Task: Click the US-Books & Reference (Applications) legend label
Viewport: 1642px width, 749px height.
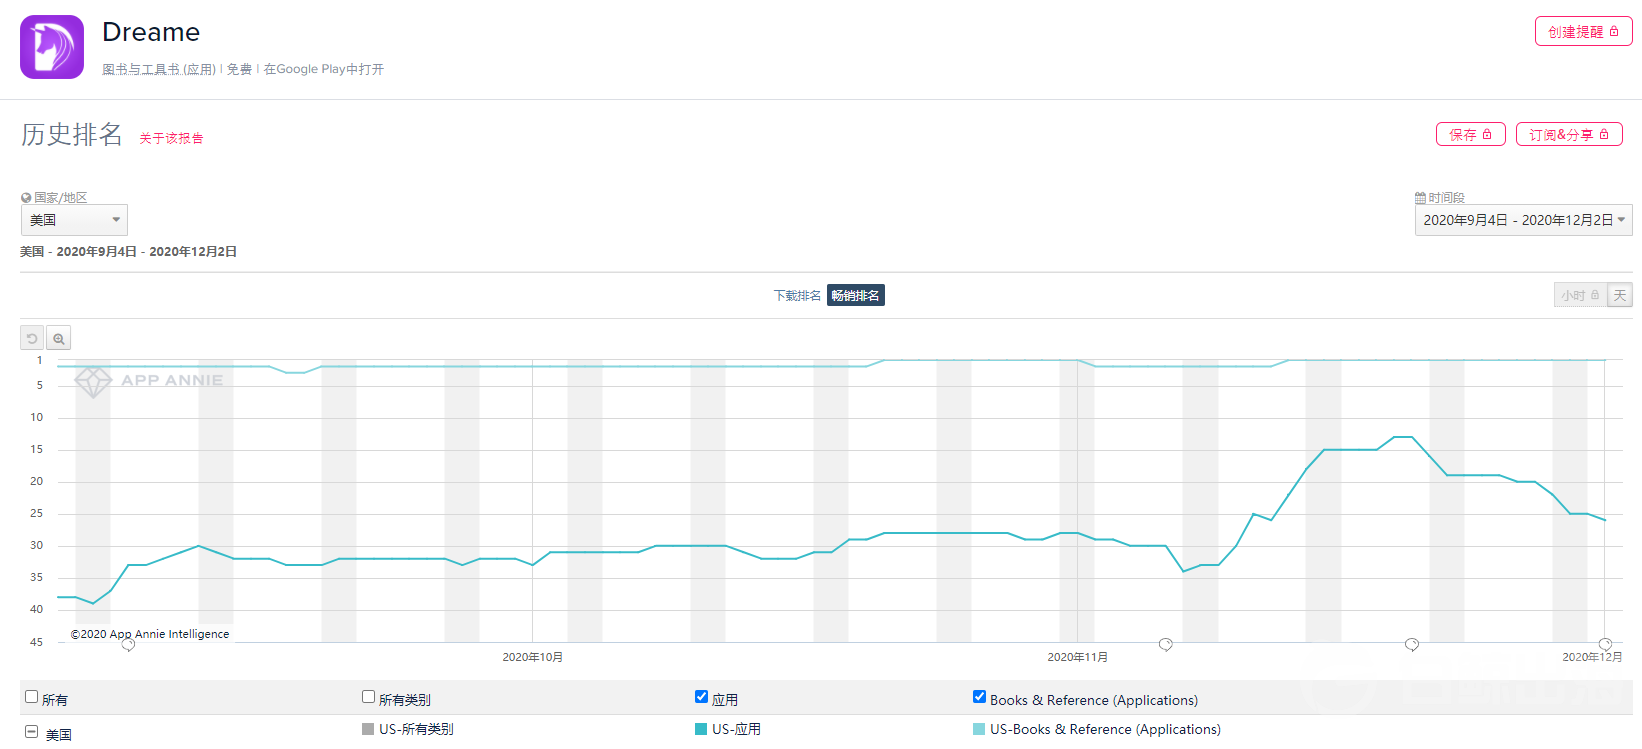Action: click(x=1105, y=730)
